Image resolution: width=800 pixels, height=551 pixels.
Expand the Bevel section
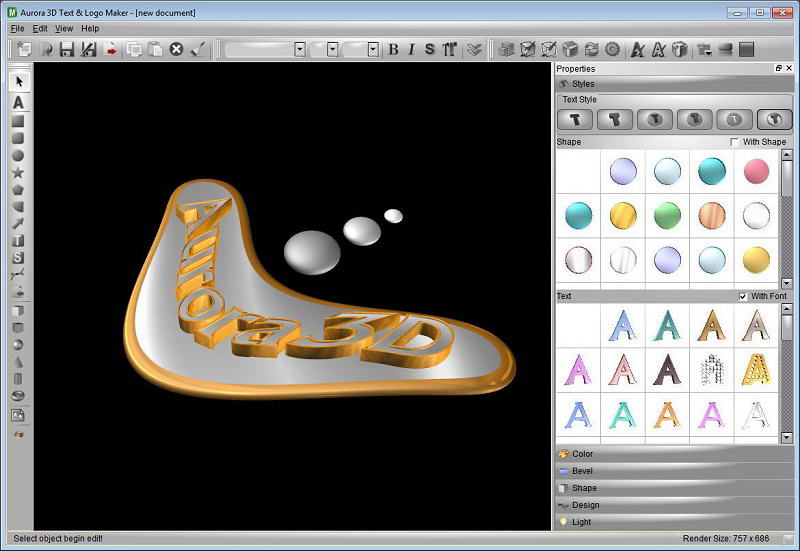582,471
